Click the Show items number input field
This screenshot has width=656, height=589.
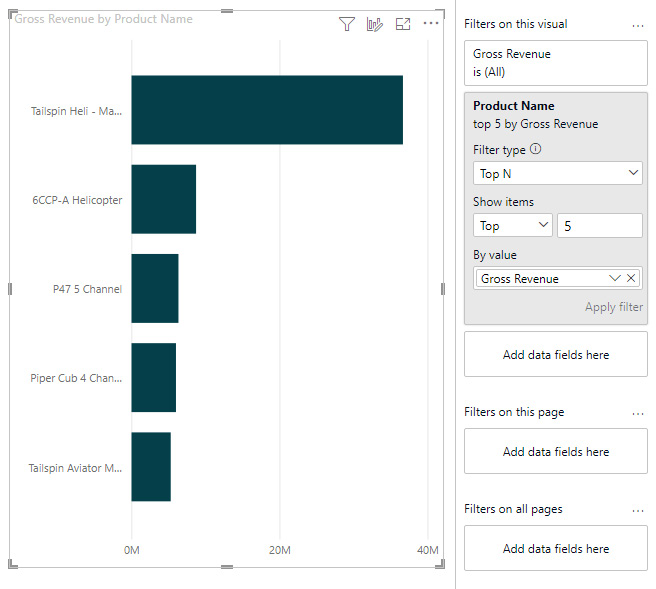point(598,226)
